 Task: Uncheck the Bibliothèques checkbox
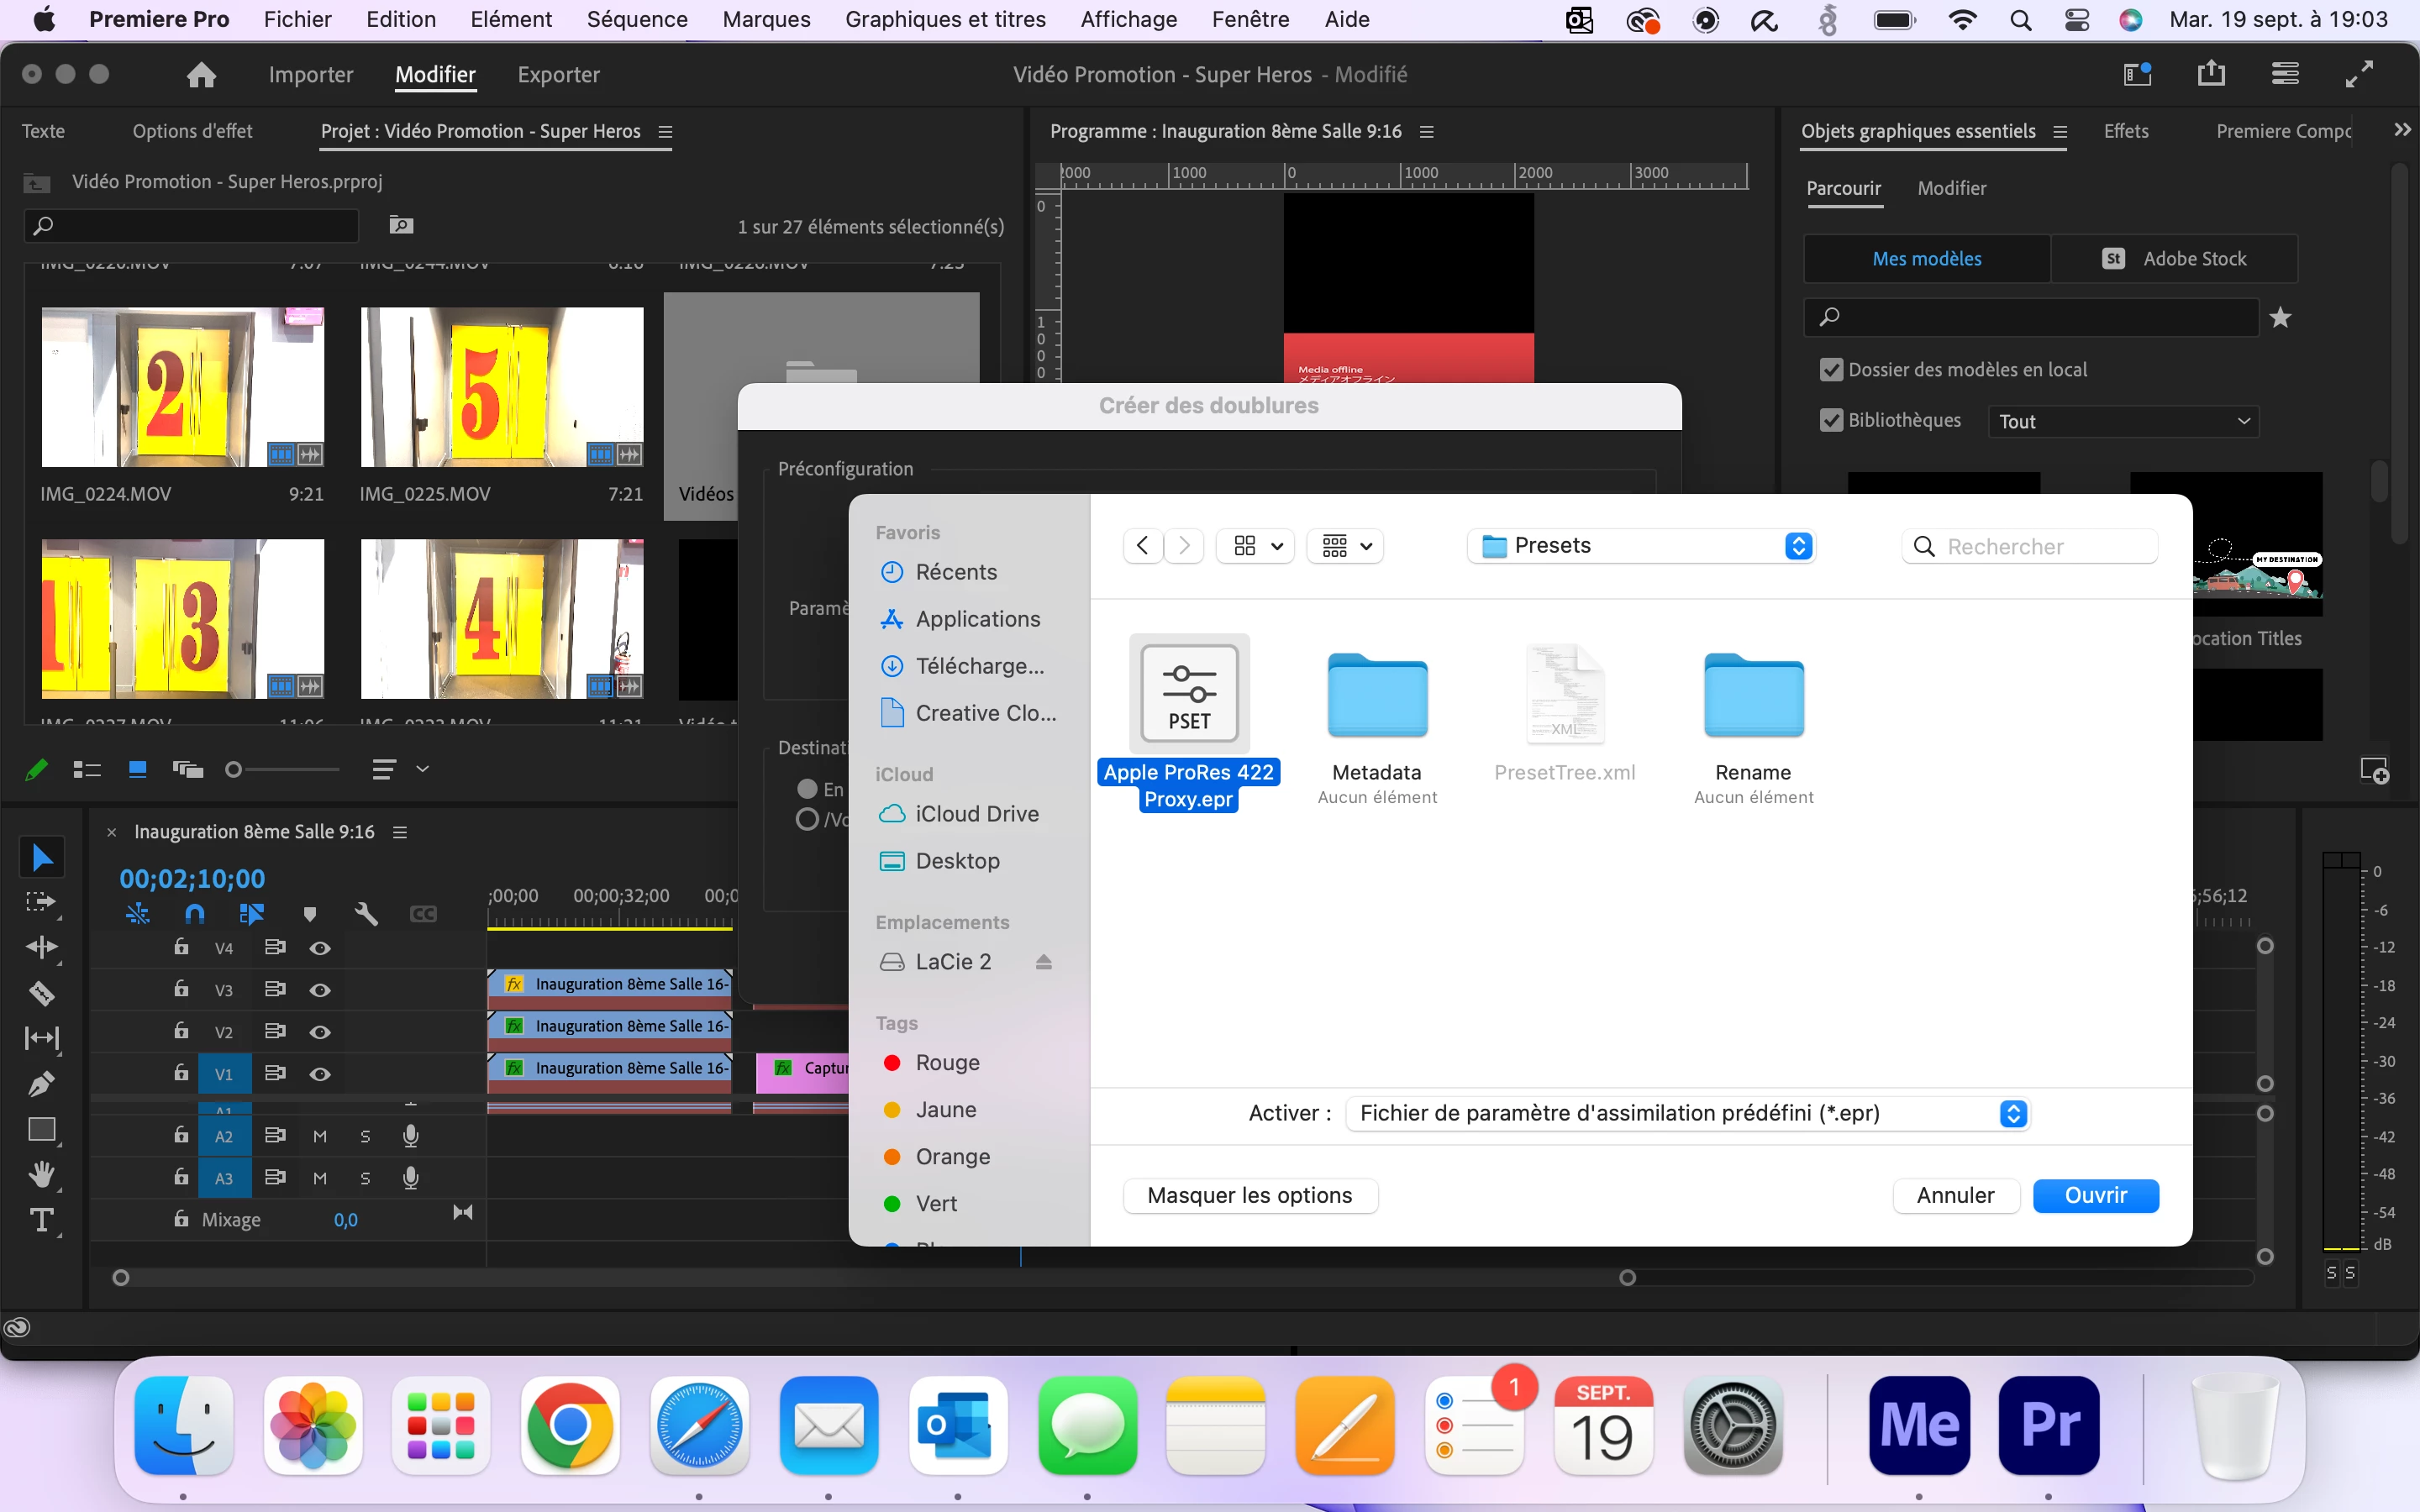tap(1830, 421)
